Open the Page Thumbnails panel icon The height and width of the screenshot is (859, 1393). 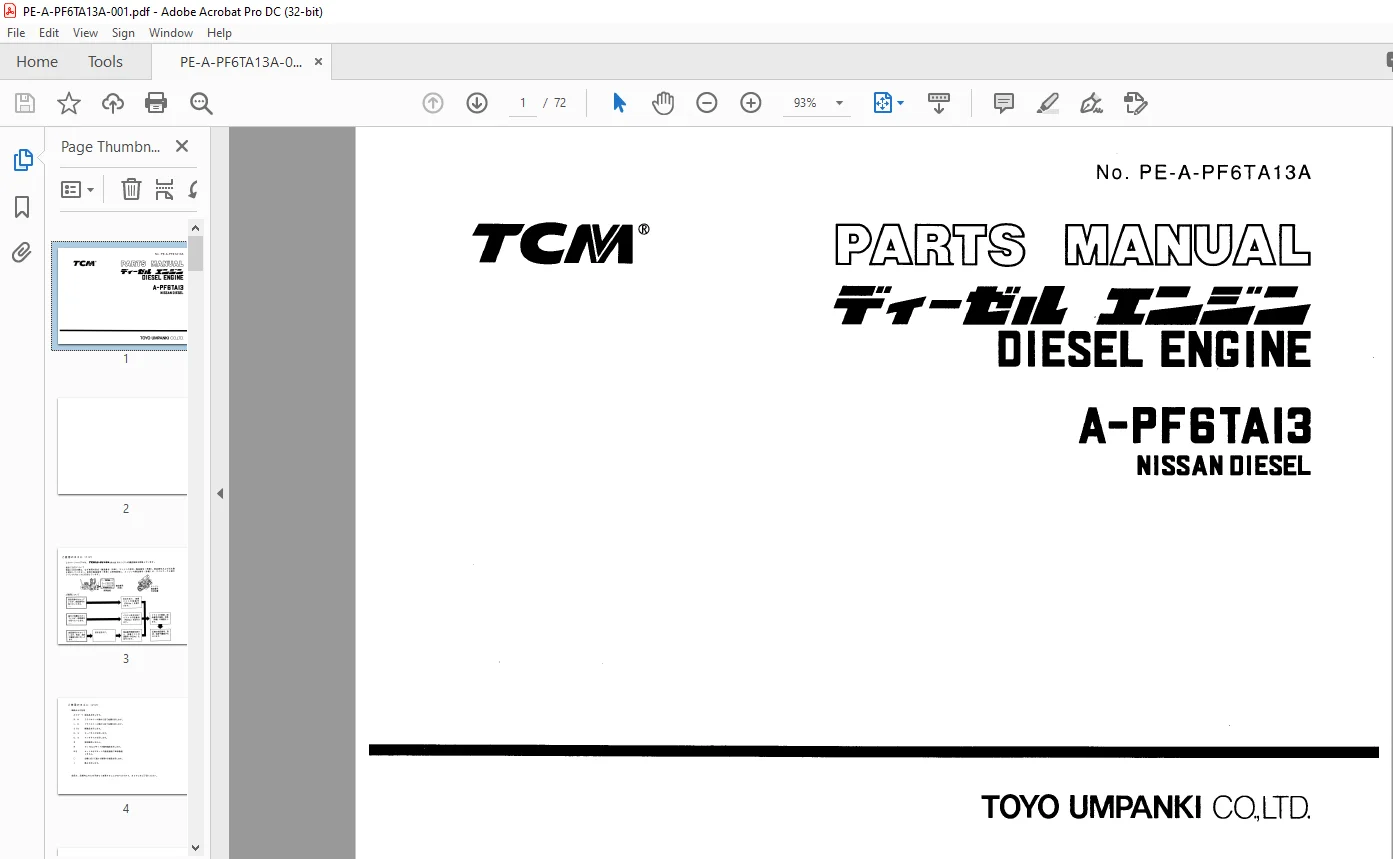(22, 160)
